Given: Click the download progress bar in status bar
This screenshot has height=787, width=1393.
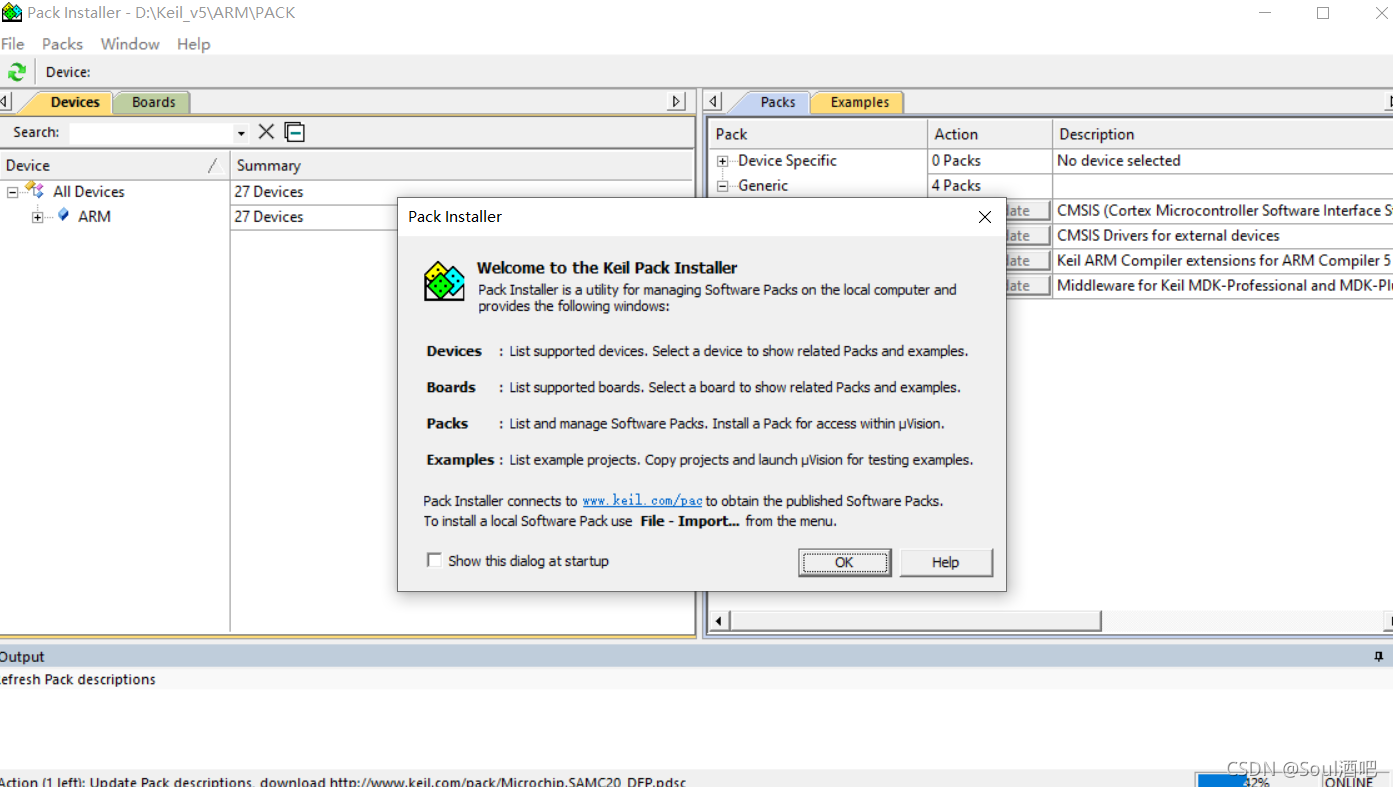Looking at the screenshot, I should click(x=1256, y=780).
